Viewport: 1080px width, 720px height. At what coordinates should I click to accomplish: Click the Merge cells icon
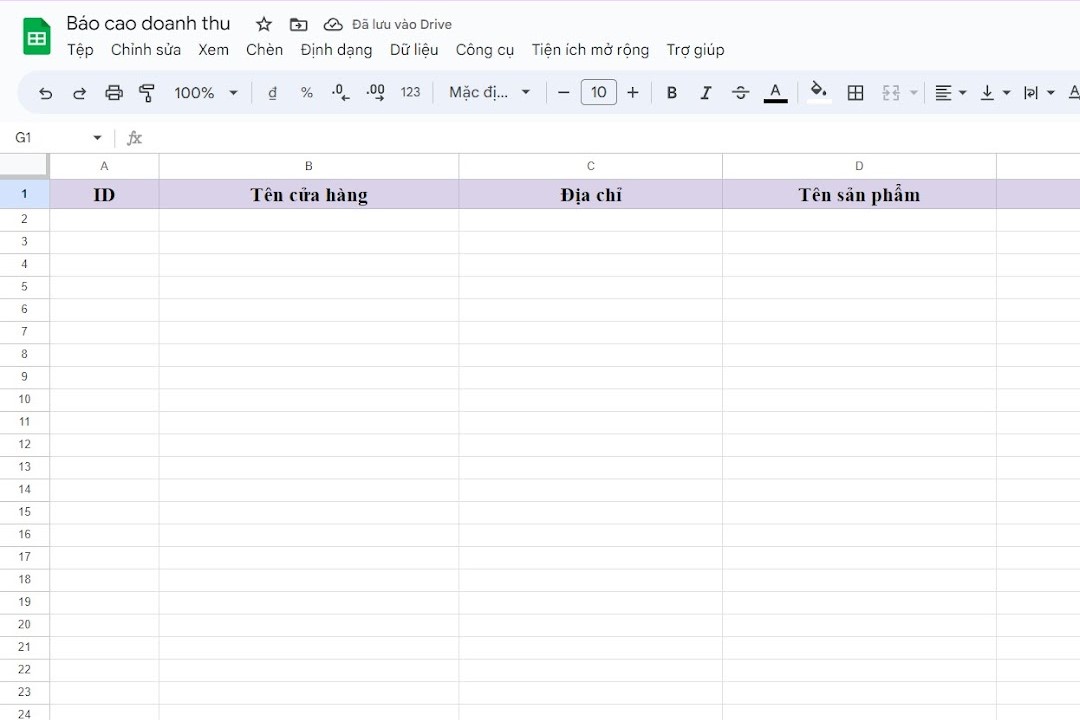point(889,92)
